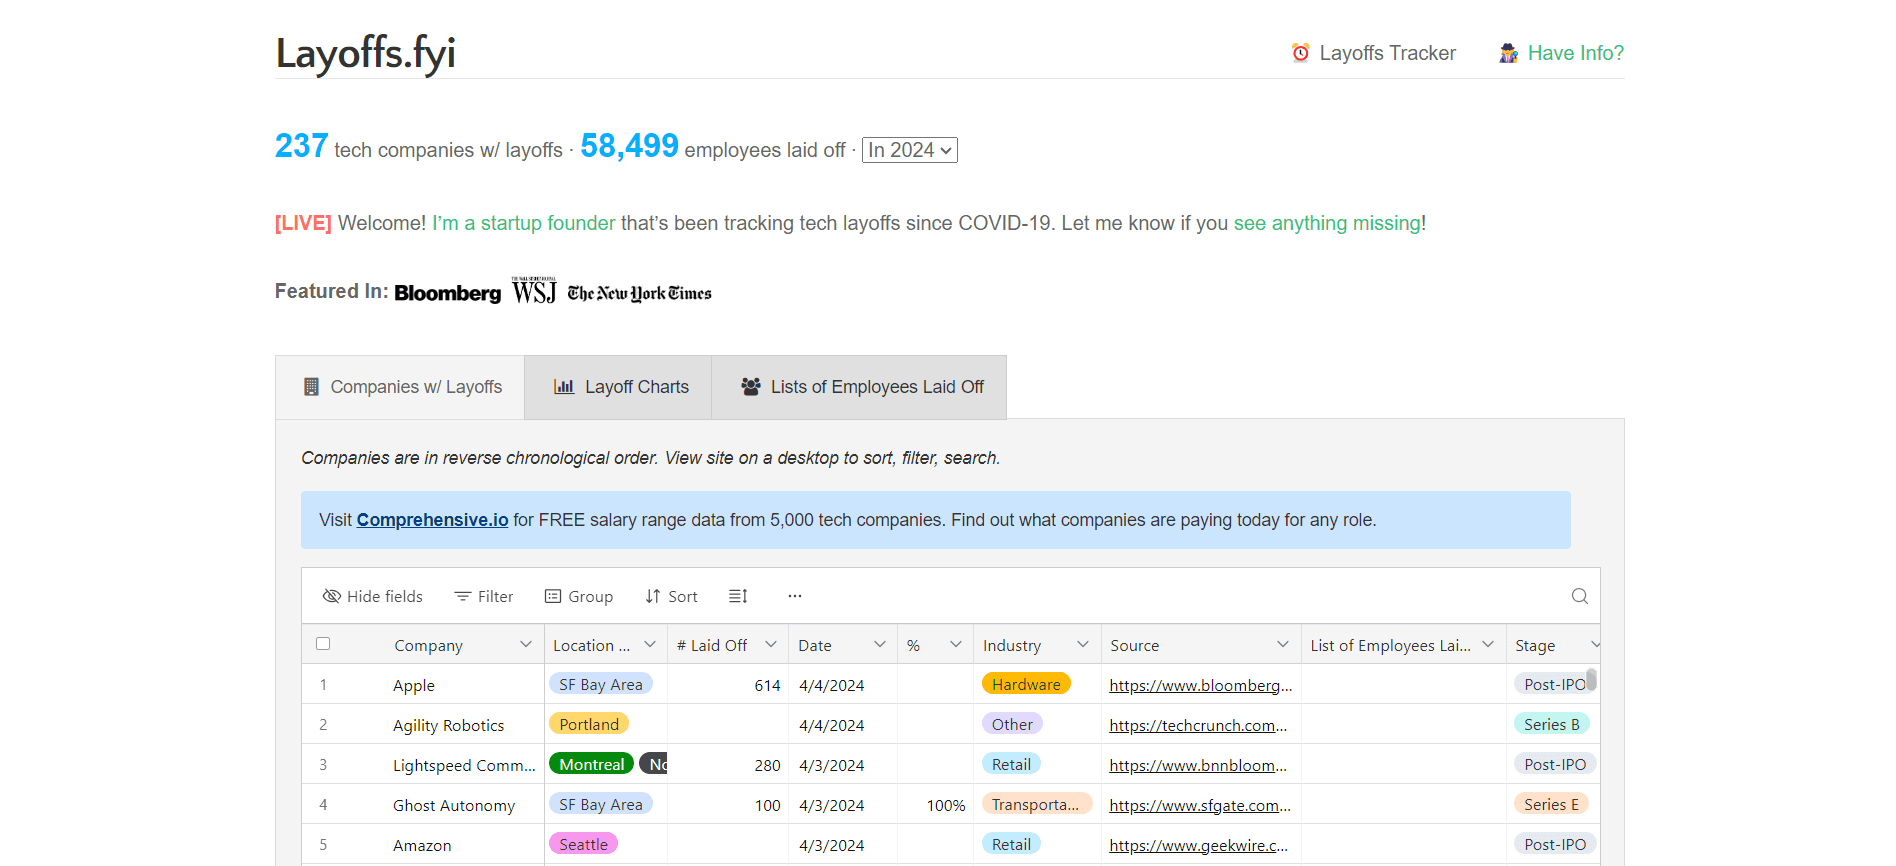Click the Layoffs.fyi site logo

coord(365,53)
